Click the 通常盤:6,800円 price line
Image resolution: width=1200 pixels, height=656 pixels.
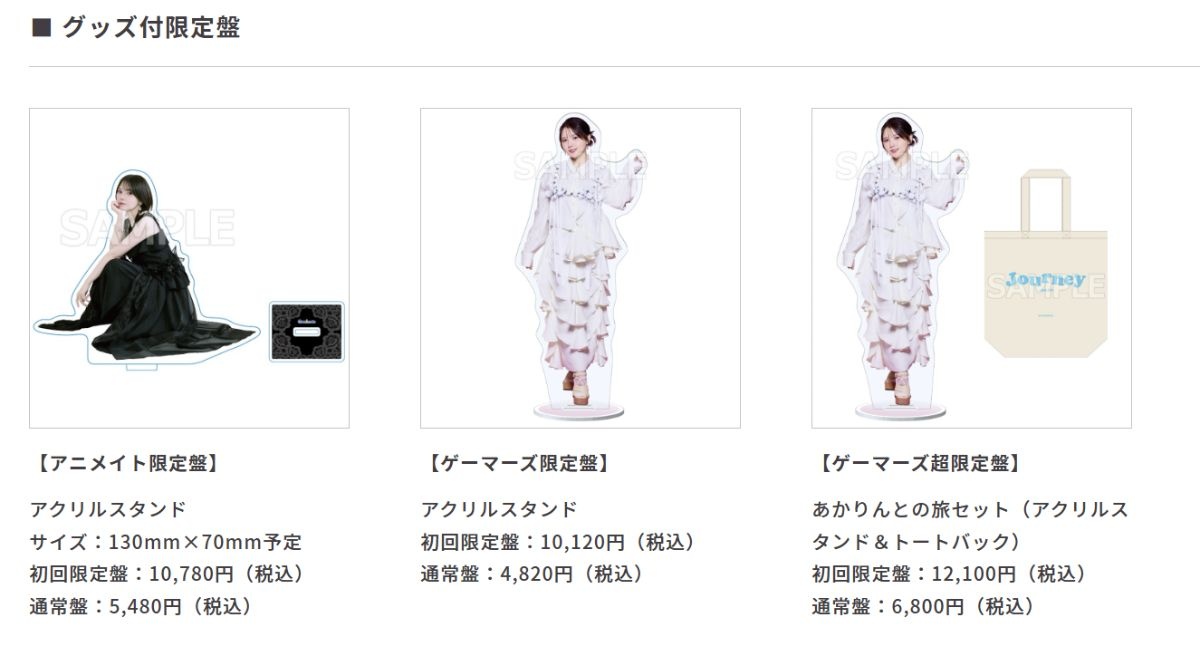[x=924, y=606]
